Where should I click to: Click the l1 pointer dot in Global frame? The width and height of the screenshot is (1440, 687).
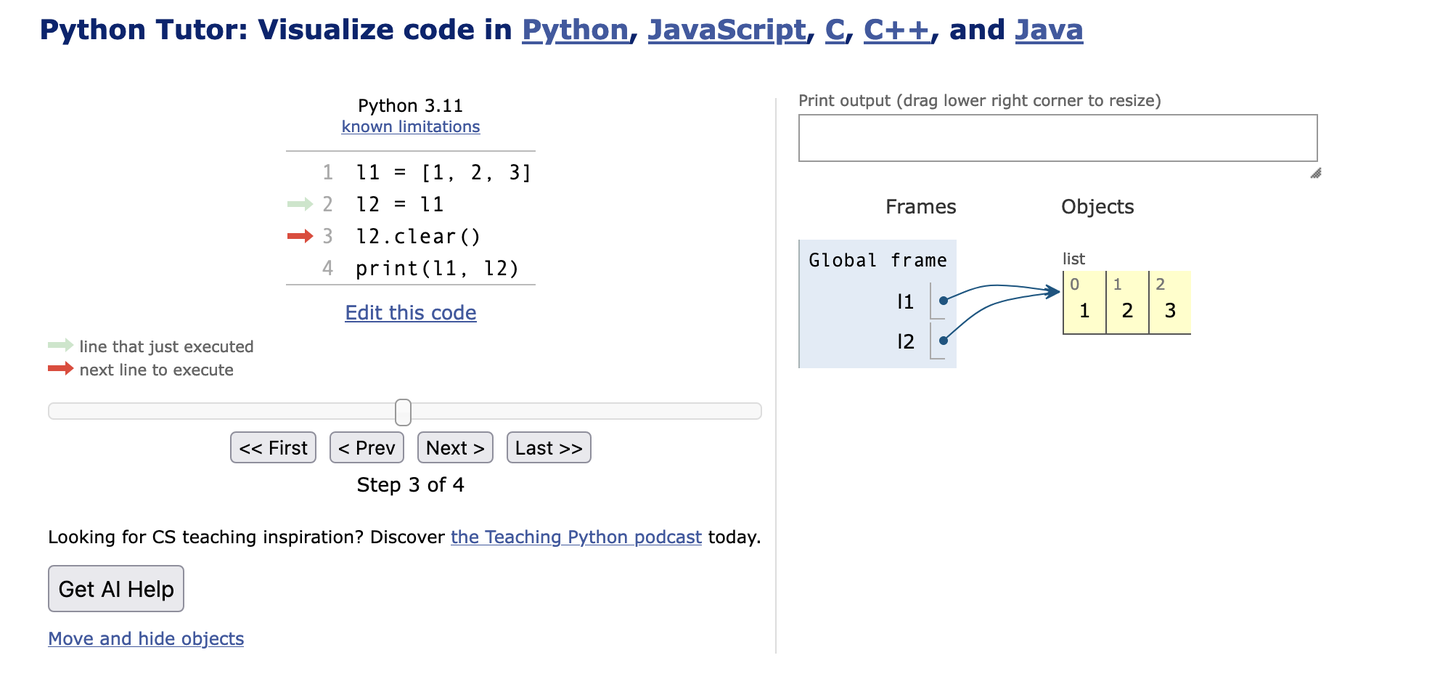944,300
